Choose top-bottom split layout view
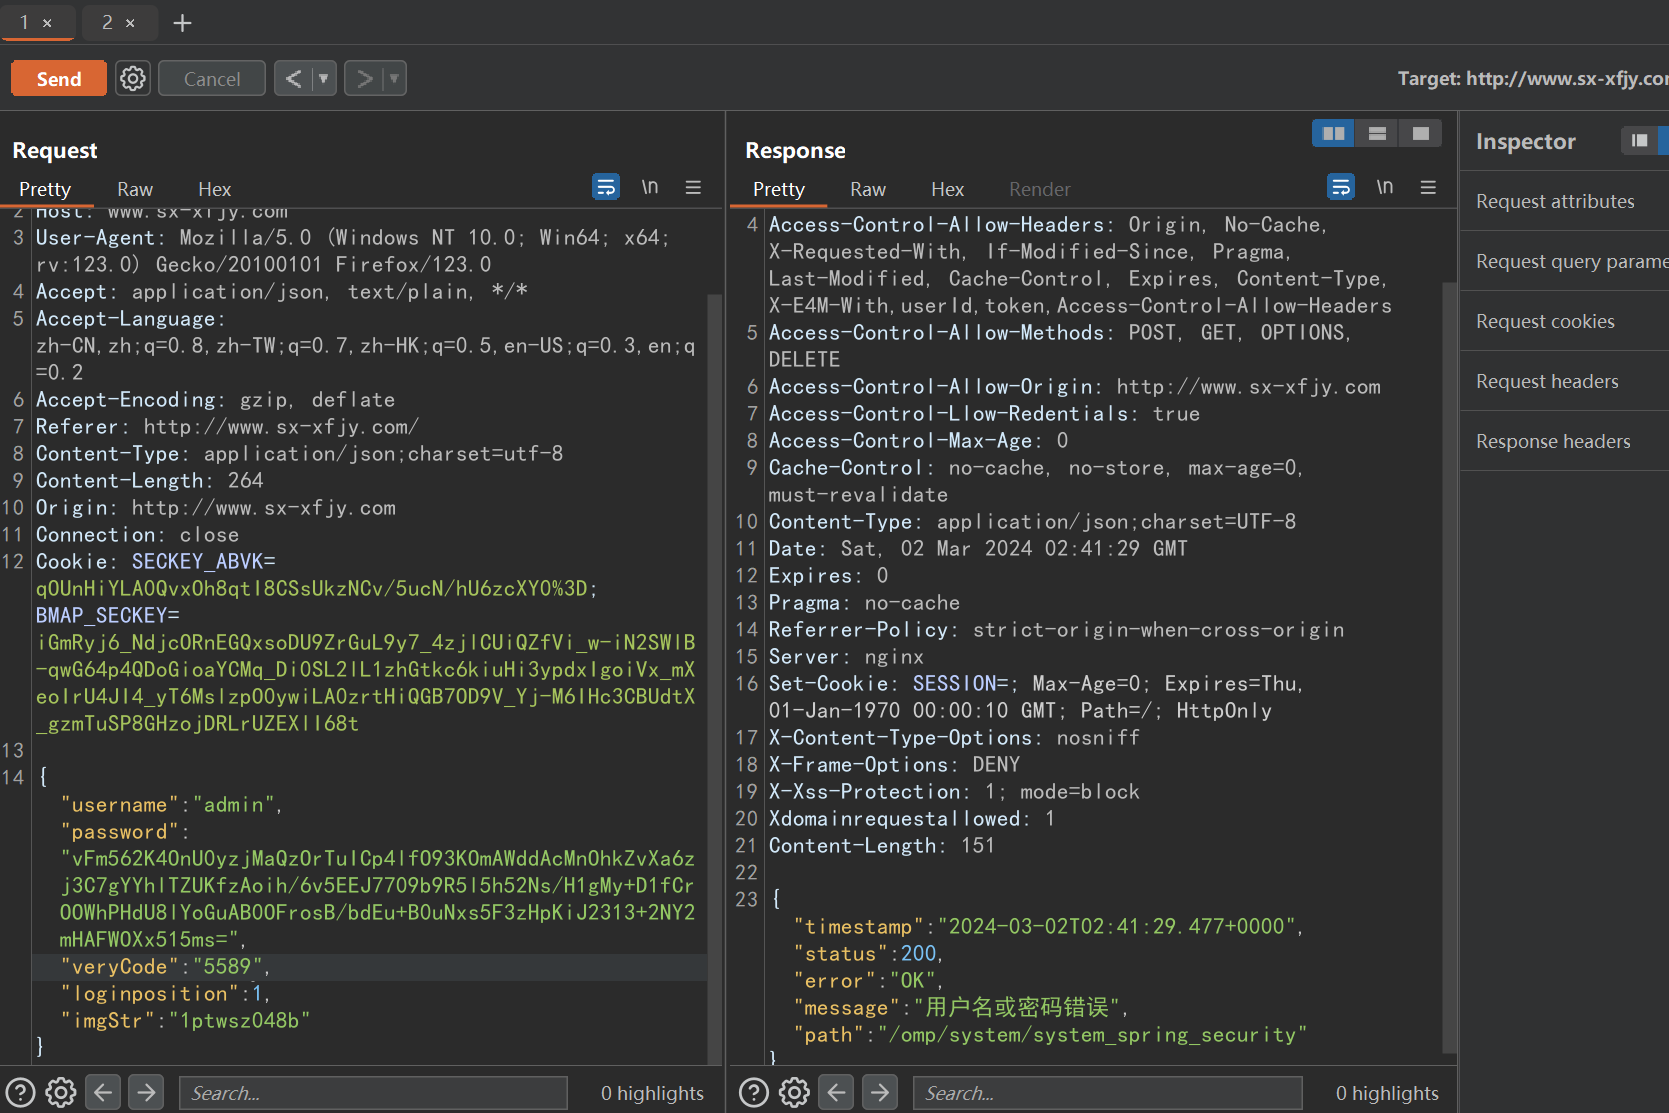Image resolution: width=1669 pixels, height=1113 pixels. point(1377,133)
